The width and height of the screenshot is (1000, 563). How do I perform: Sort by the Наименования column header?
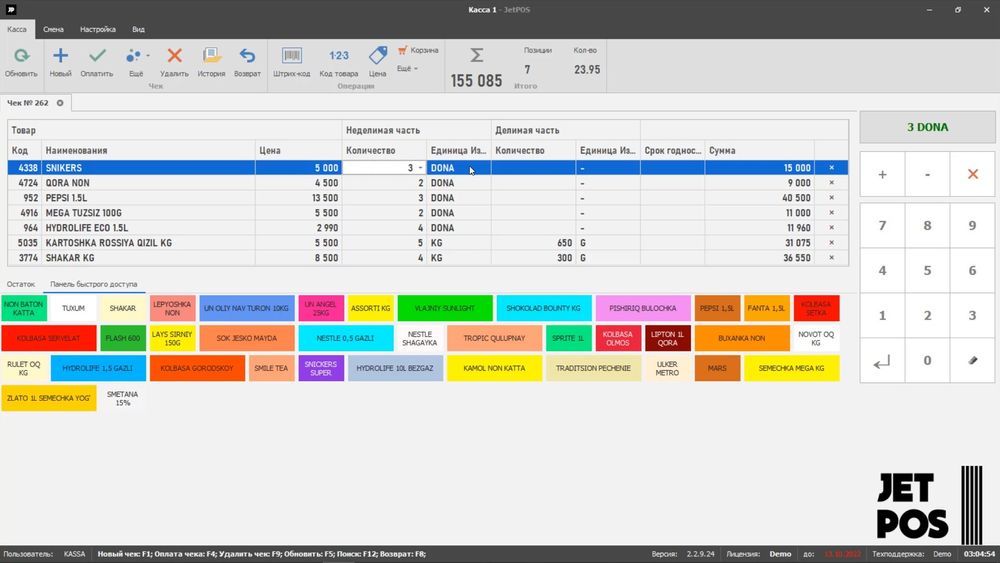click(x=148, y=150)
